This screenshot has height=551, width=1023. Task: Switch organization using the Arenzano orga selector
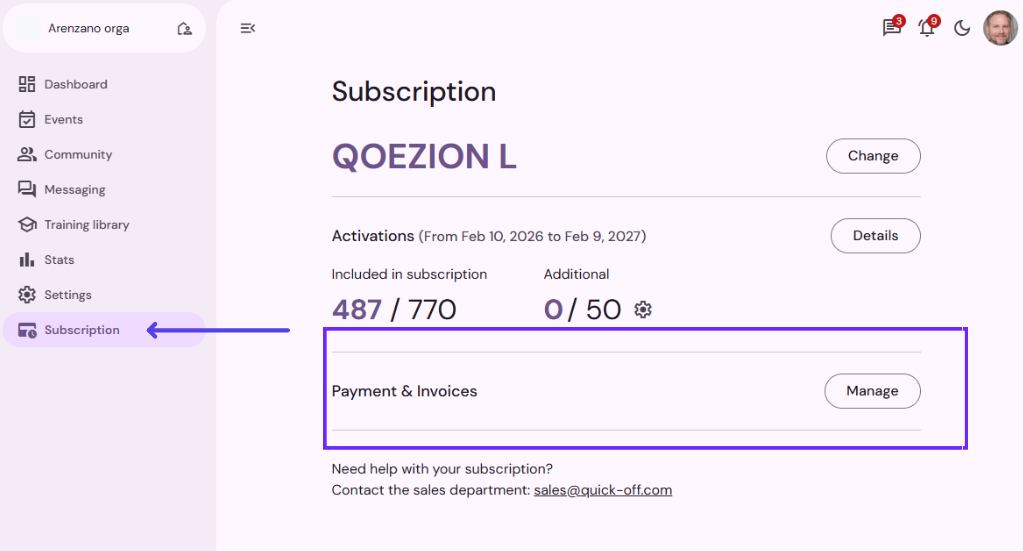[89, 29]
